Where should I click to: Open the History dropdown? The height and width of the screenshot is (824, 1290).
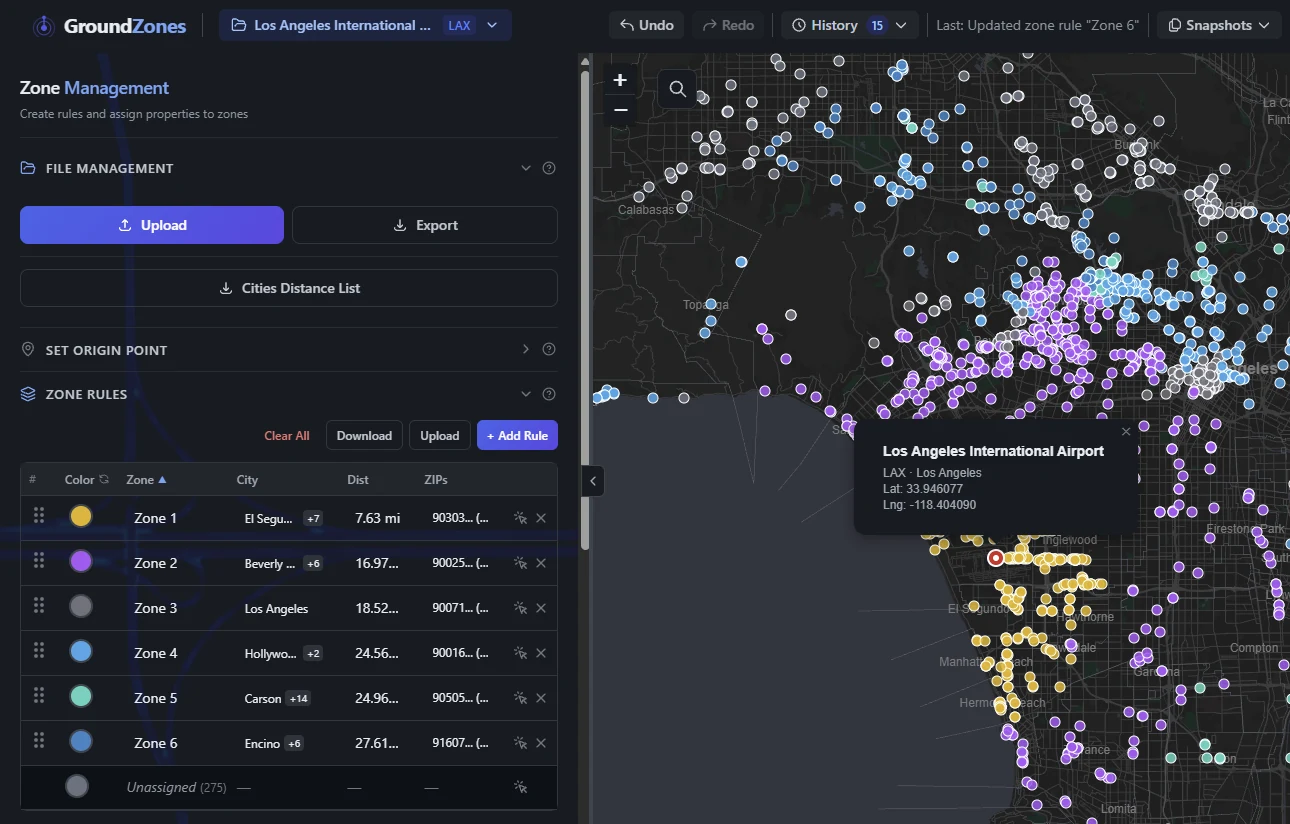pos(849,25)
